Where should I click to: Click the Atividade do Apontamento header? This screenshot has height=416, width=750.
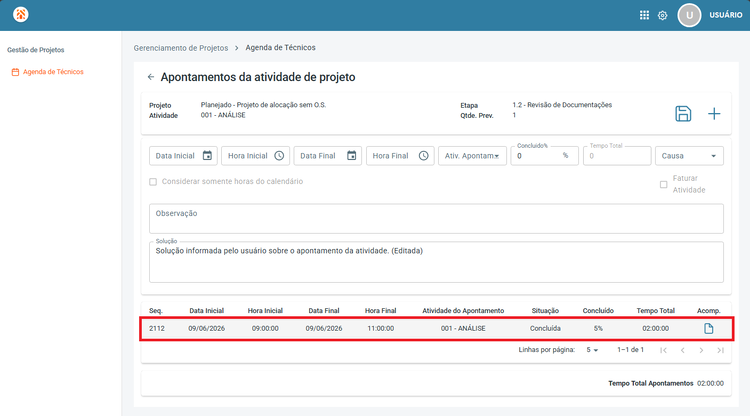[463, 311]
